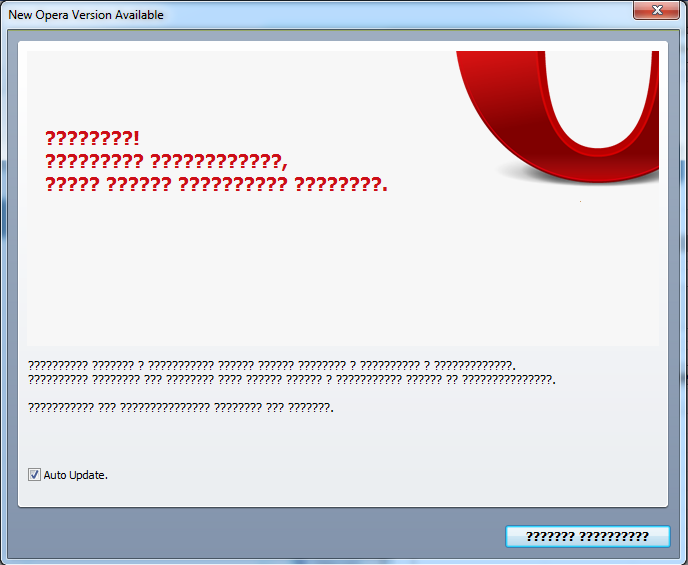This screenshot has width=688, height=565.
Task: Click the red headline line ending with period
Action: pos(217,184)
